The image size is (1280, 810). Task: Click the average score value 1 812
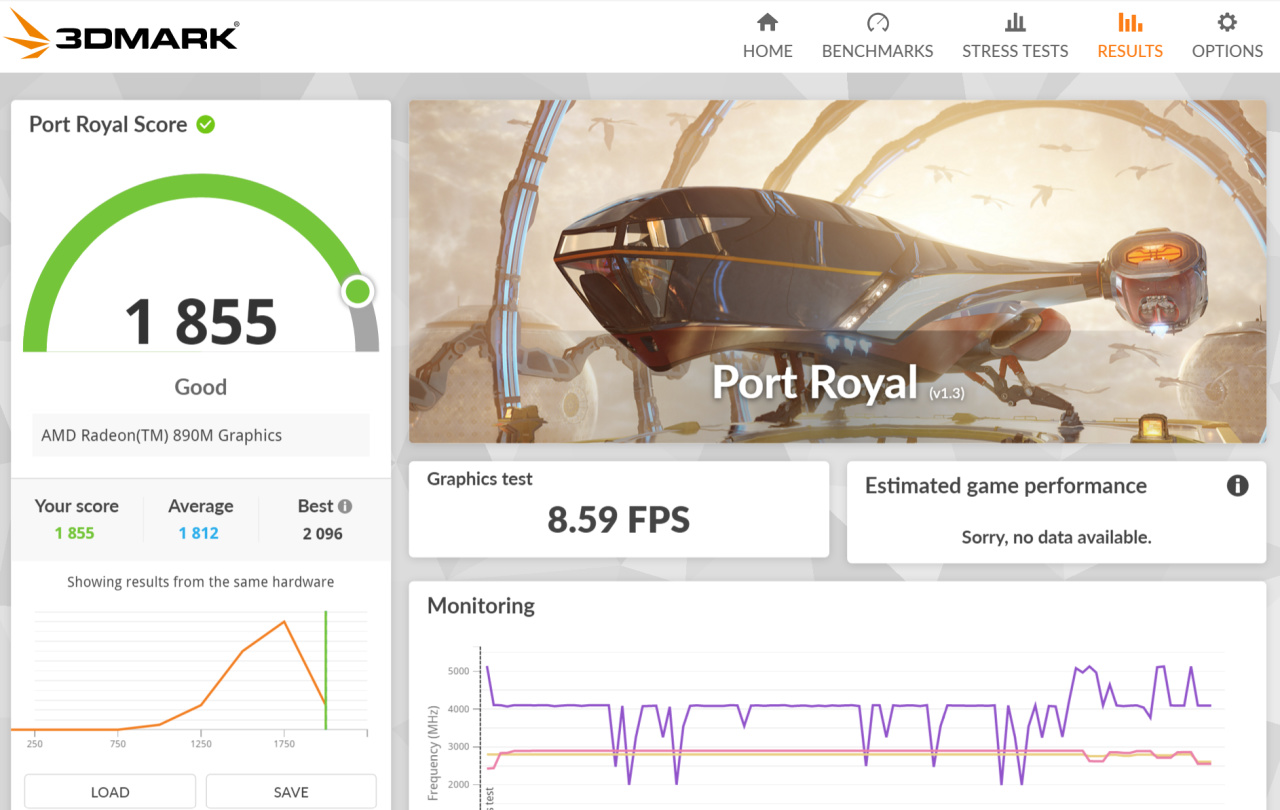(198, 533)
